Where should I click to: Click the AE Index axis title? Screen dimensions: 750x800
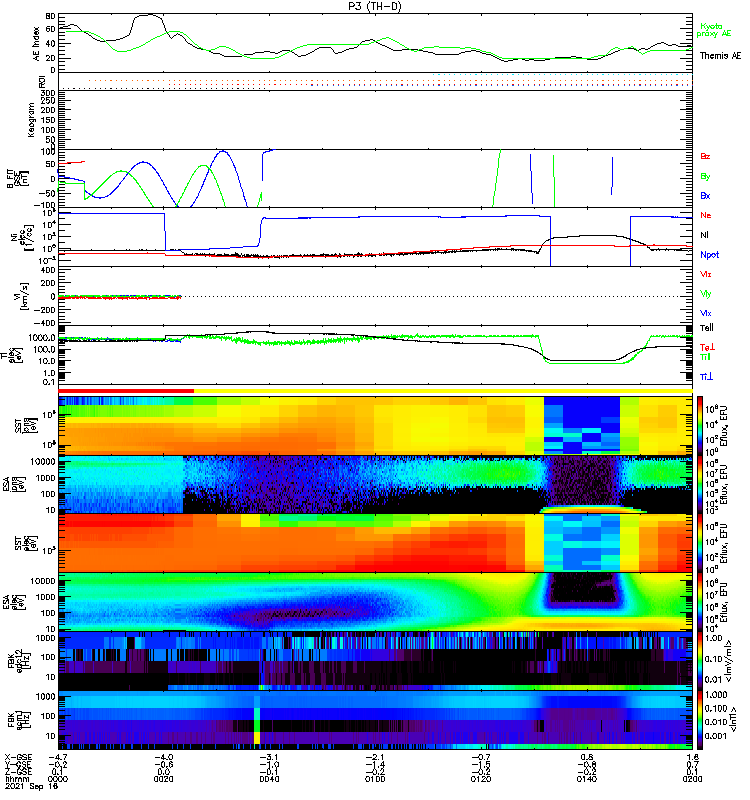point(37,44)
